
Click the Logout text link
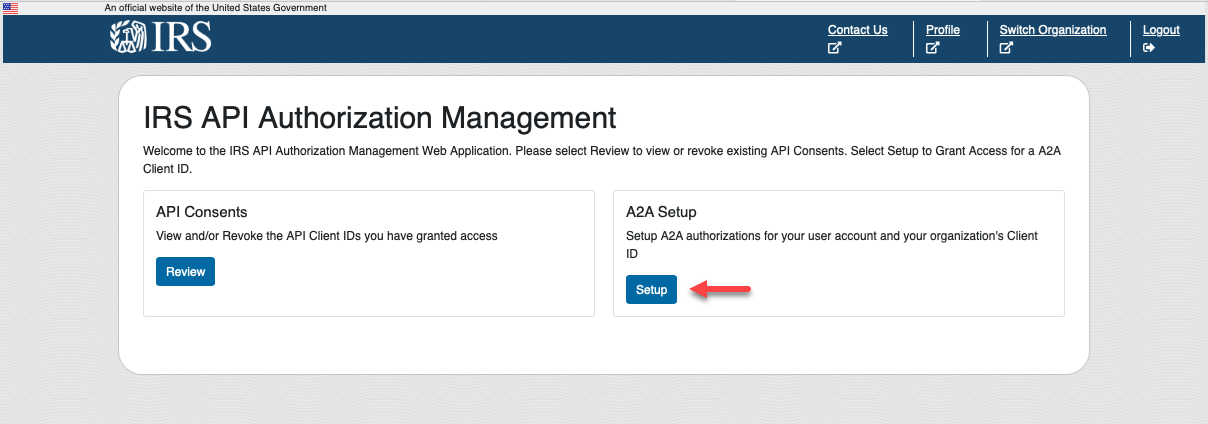click(1161, 30)
